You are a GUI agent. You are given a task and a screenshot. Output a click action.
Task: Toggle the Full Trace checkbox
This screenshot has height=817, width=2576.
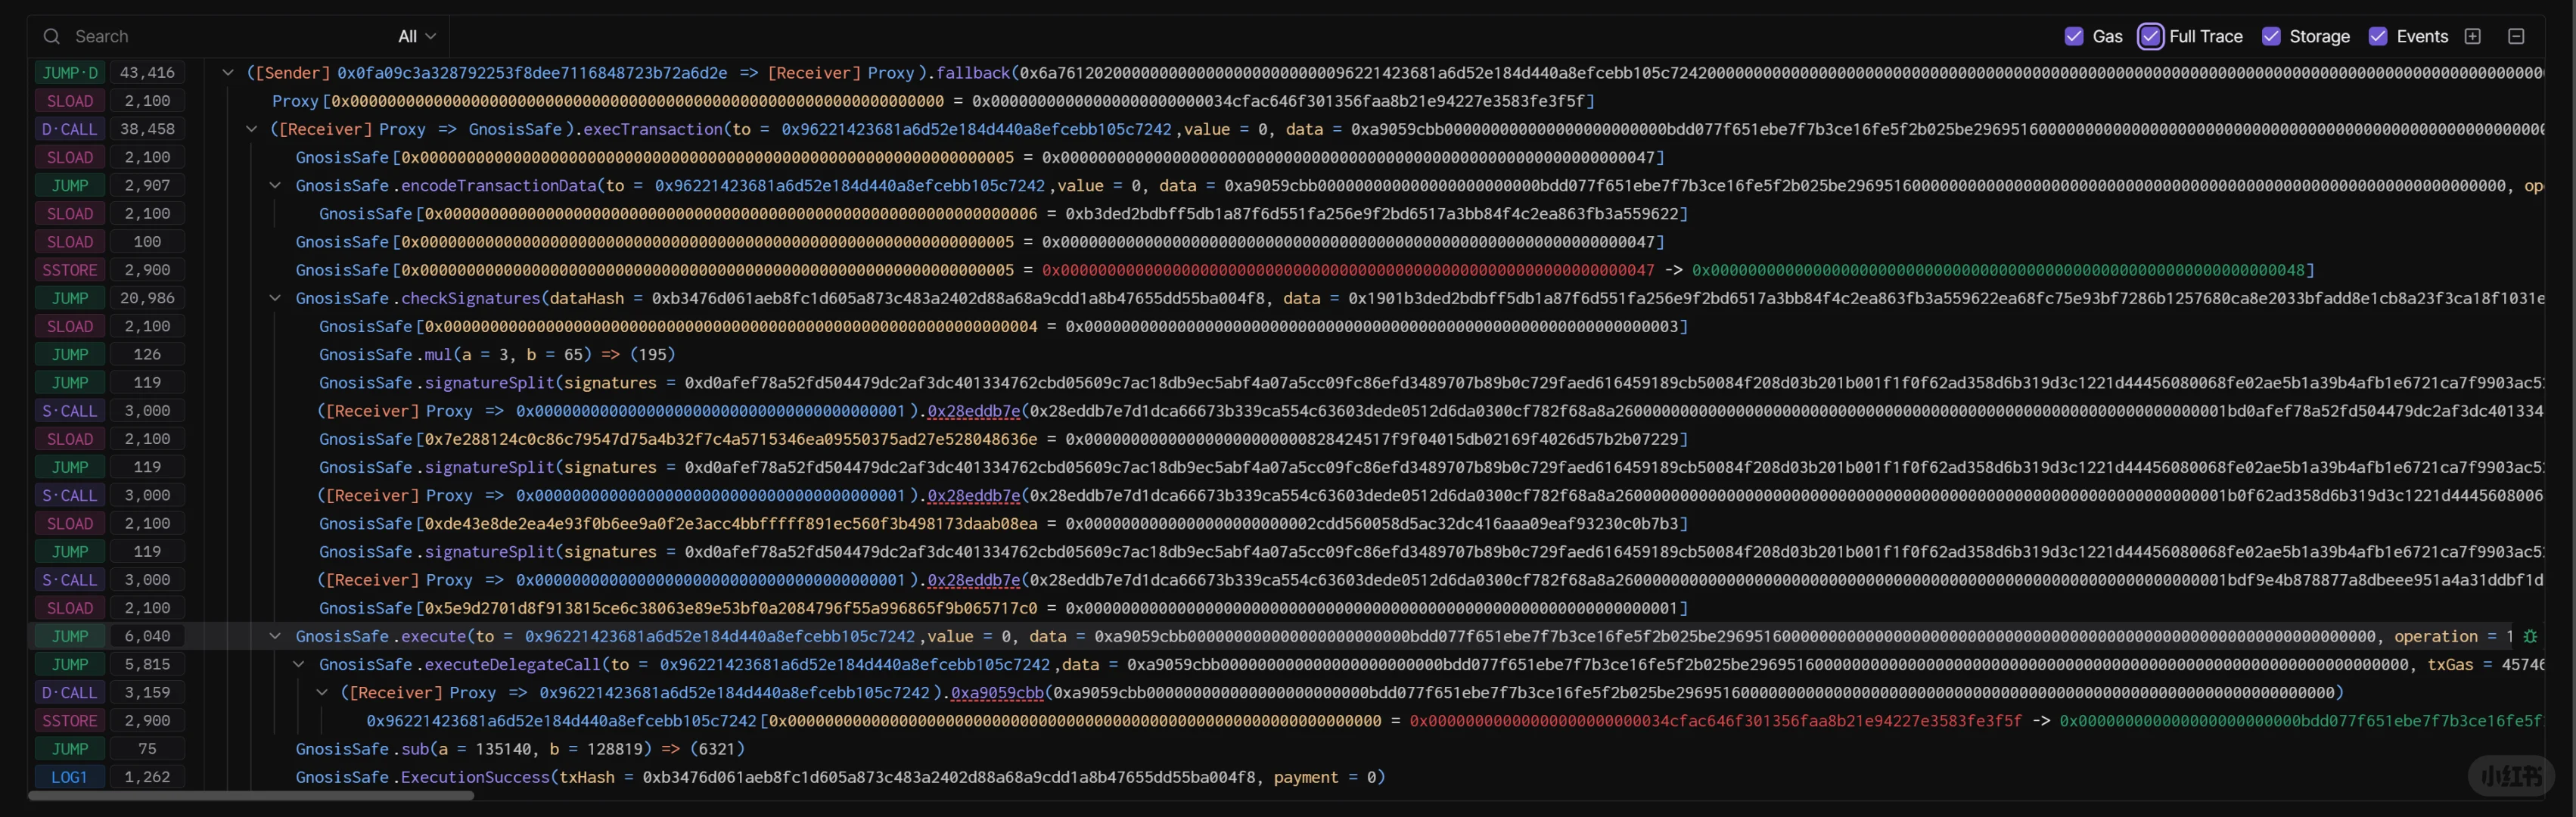2150,37
